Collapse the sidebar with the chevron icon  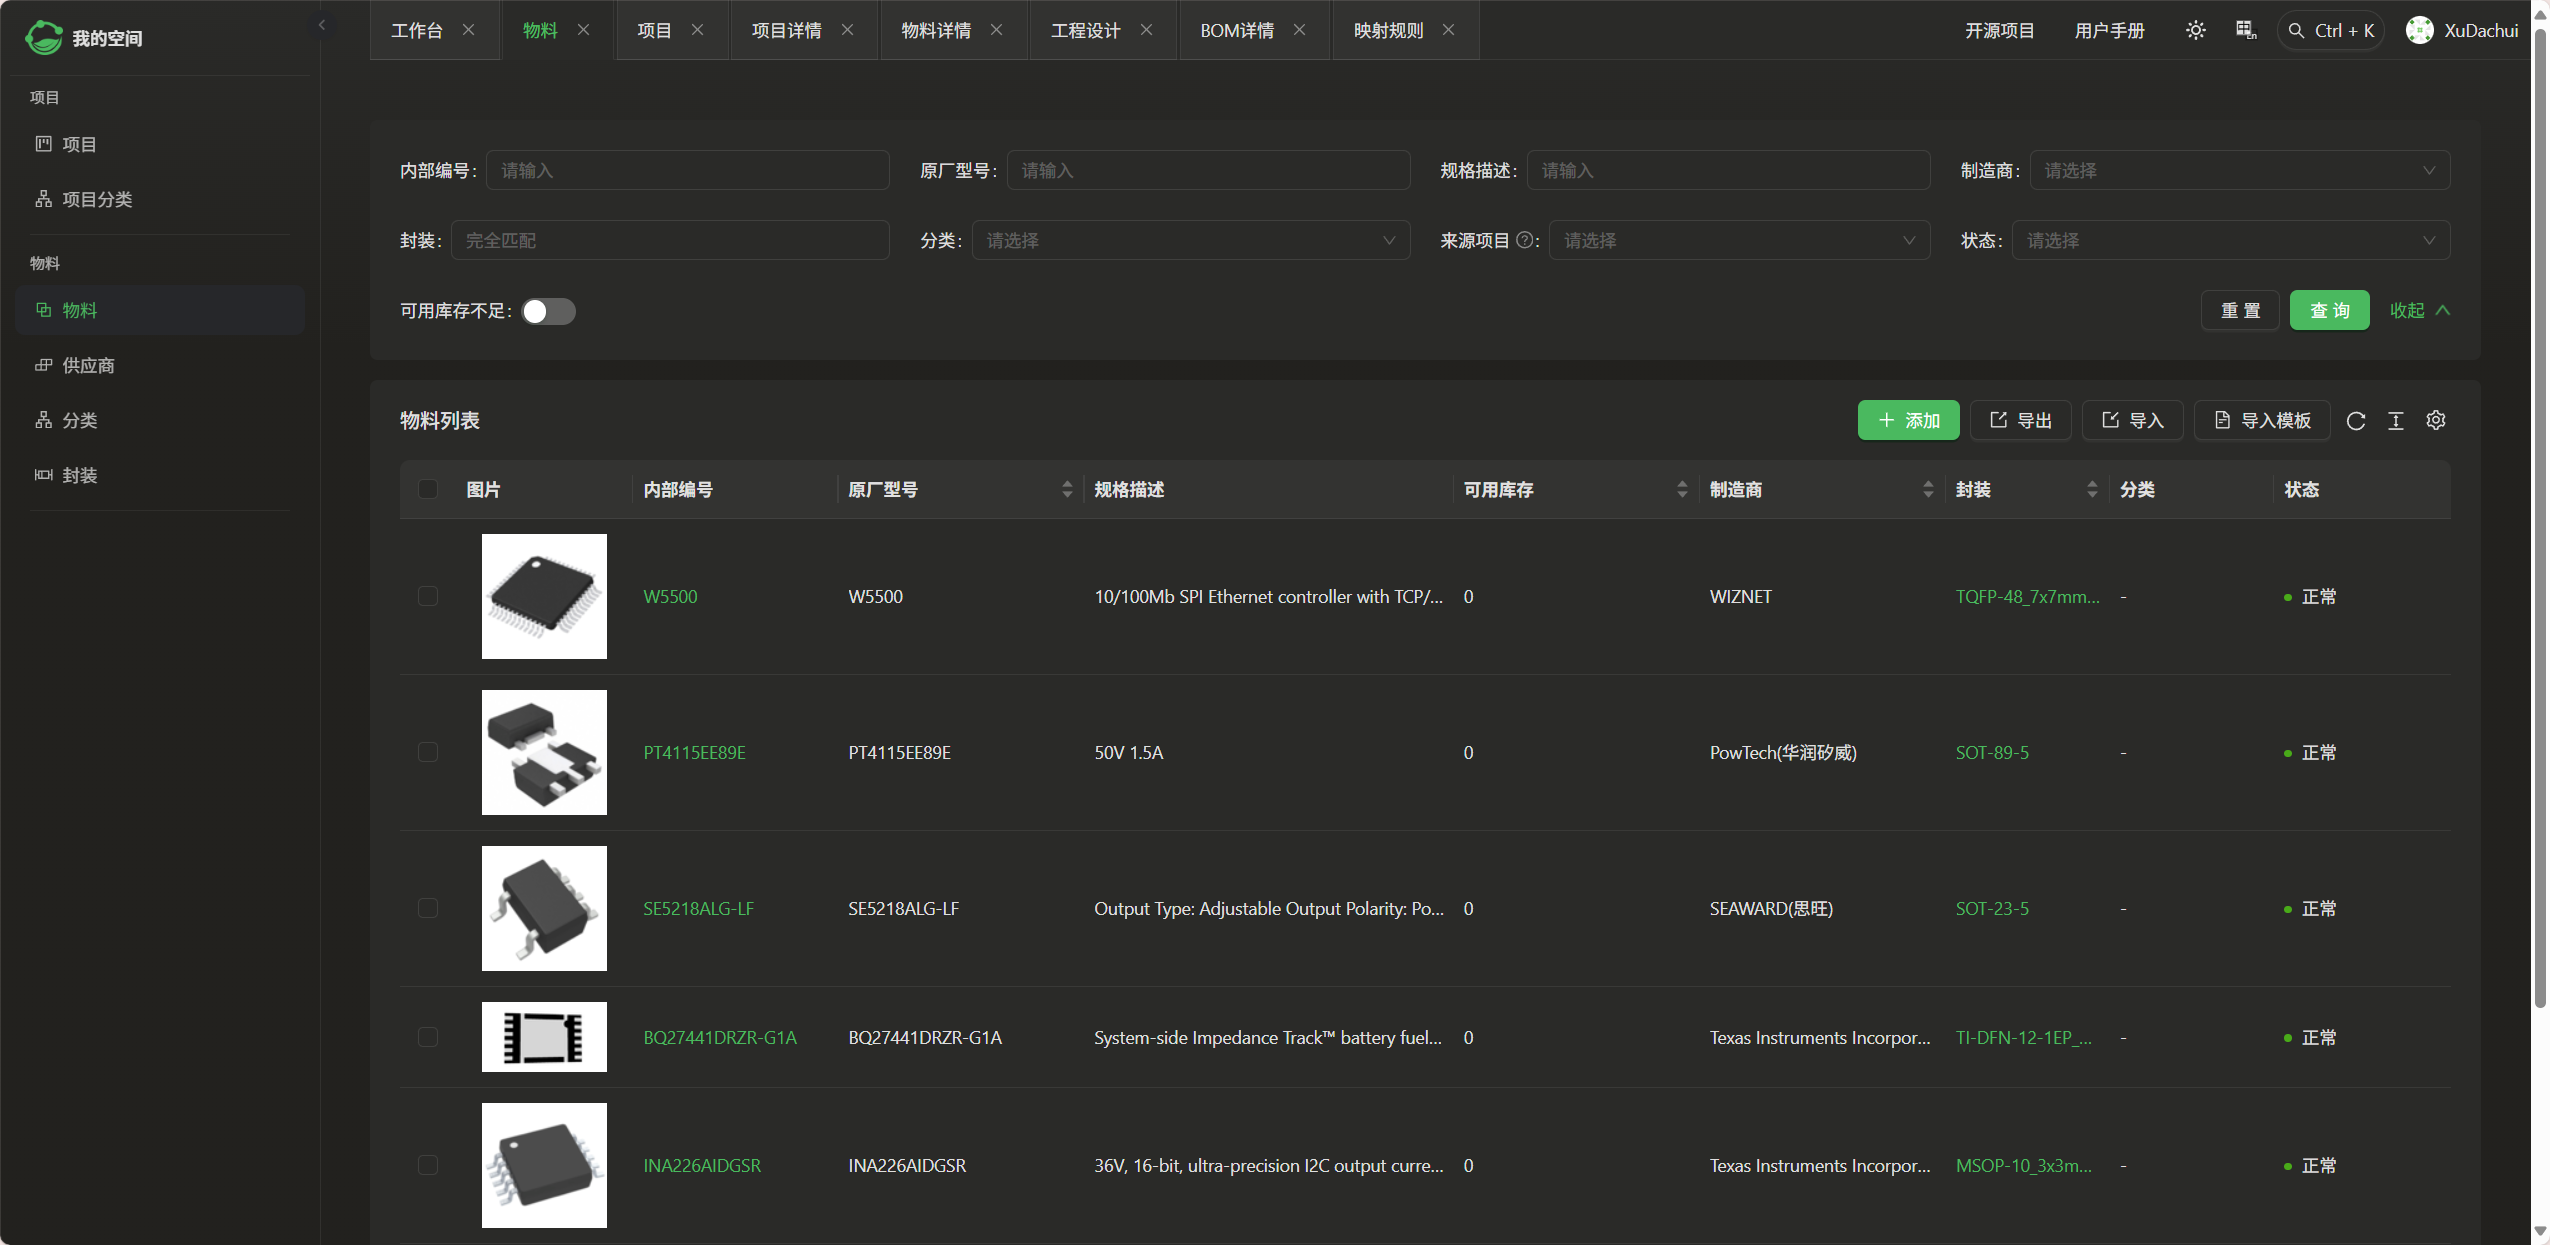tap(322, 25)
